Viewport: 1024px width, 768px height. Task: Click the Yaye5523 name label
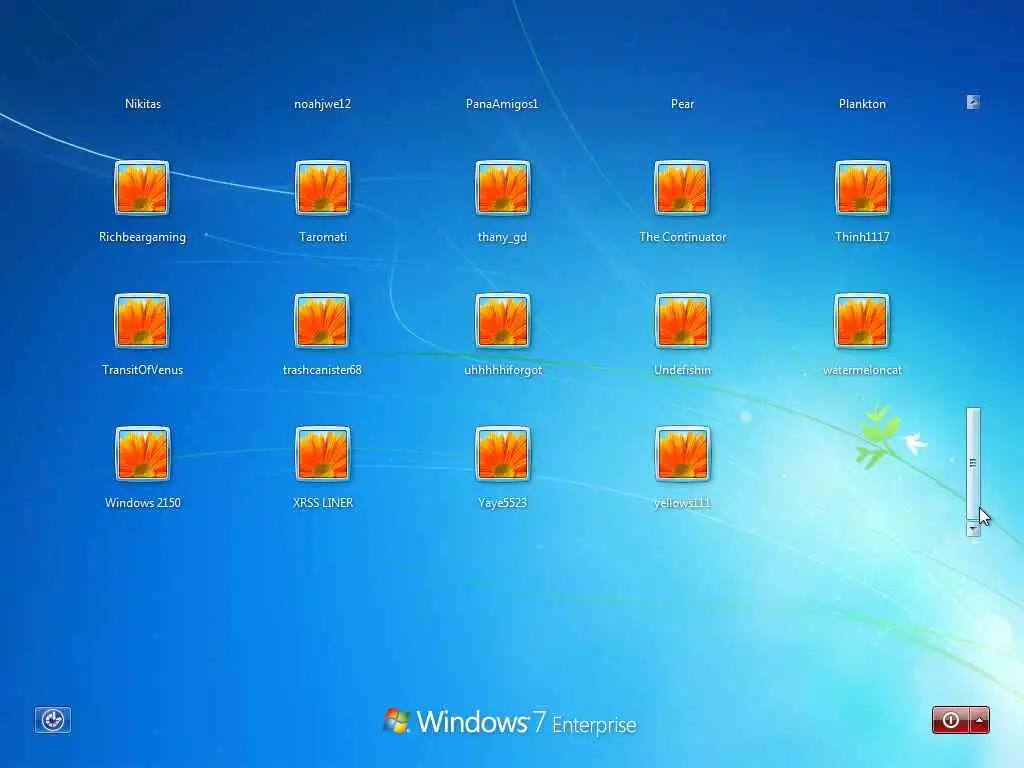click(502, 503)
